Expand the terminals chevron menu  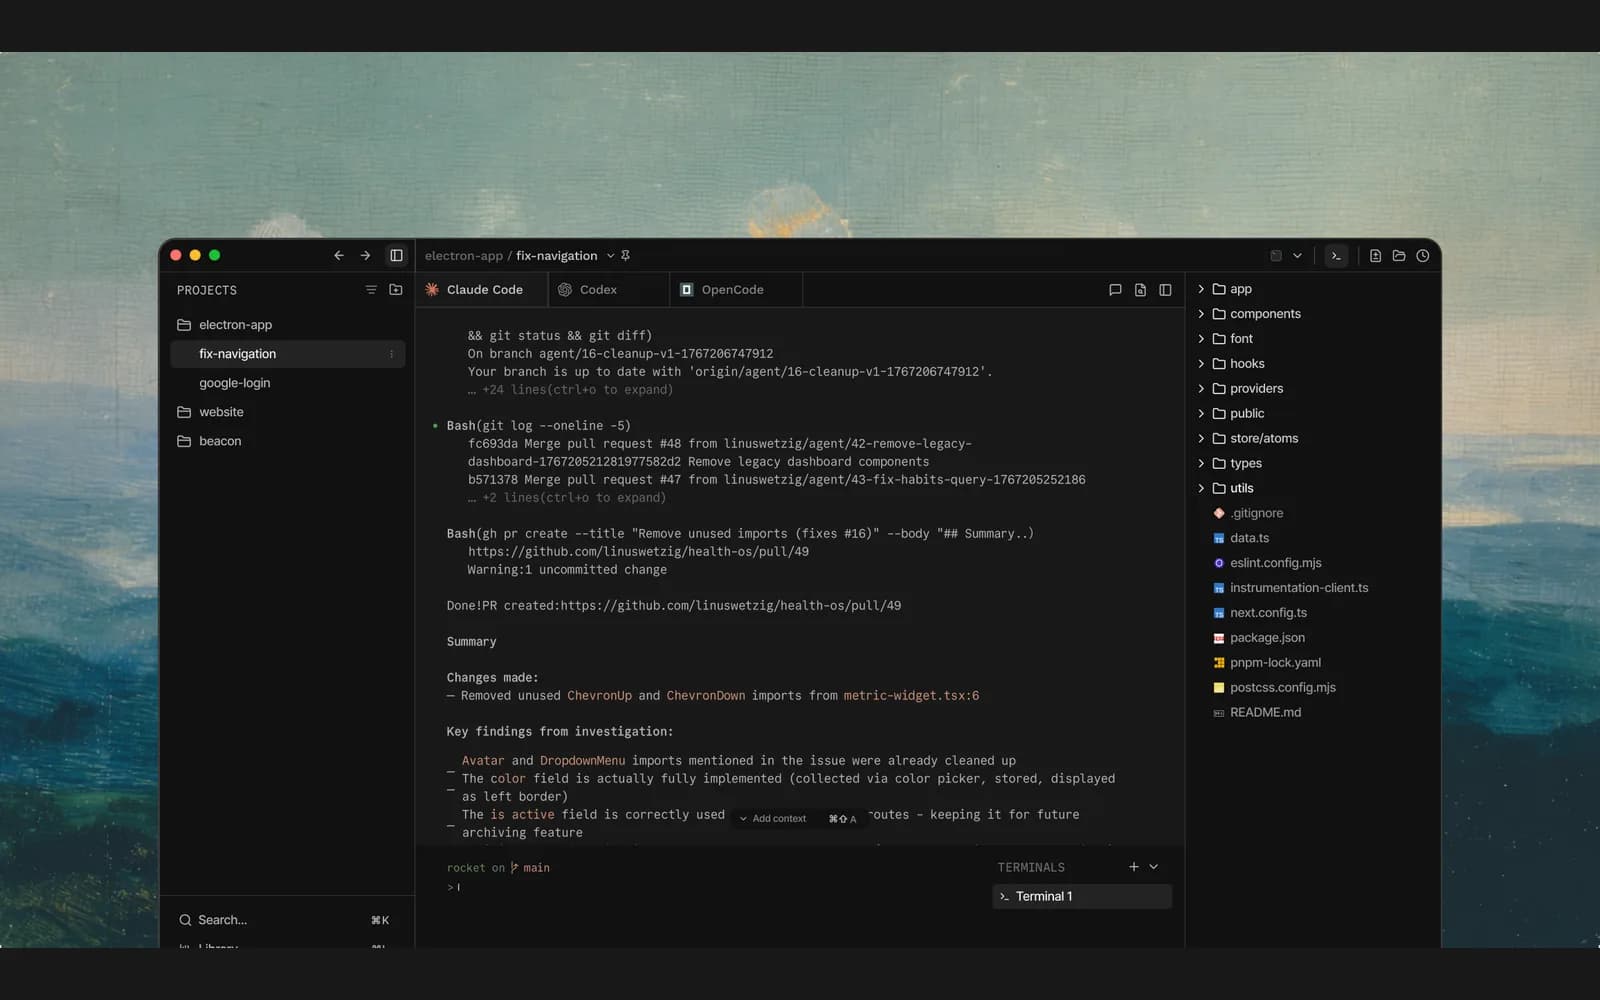pyautogui.click(x=1154, y=867)
